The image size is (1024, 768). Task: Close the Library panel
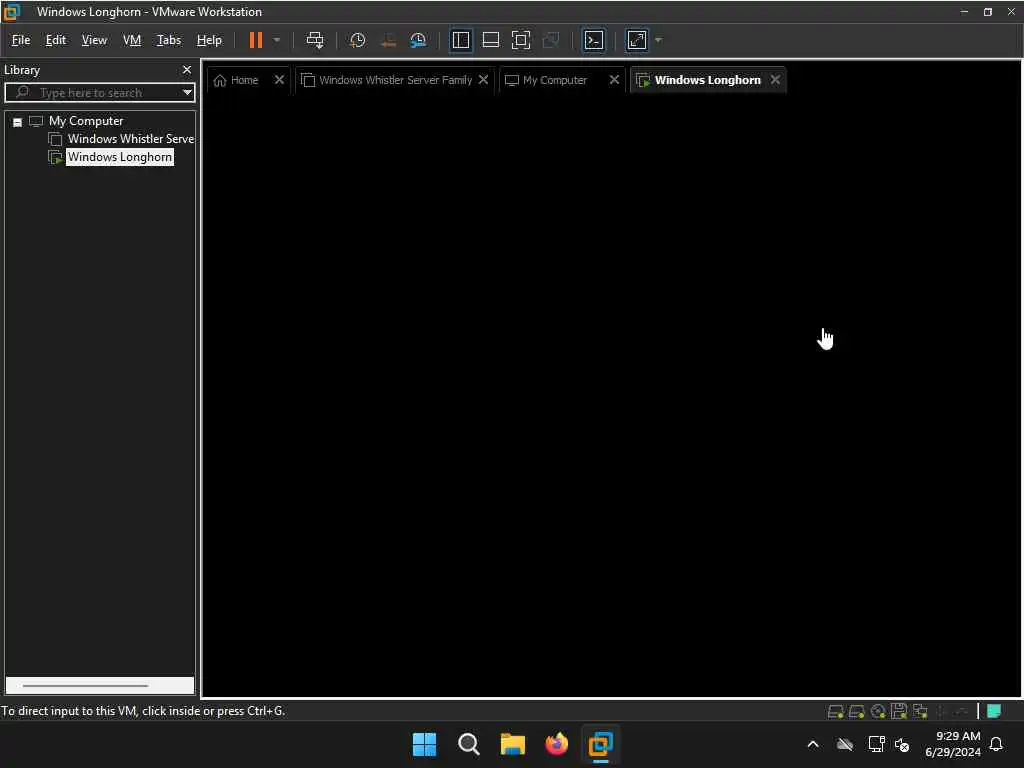tap(187, 70)
